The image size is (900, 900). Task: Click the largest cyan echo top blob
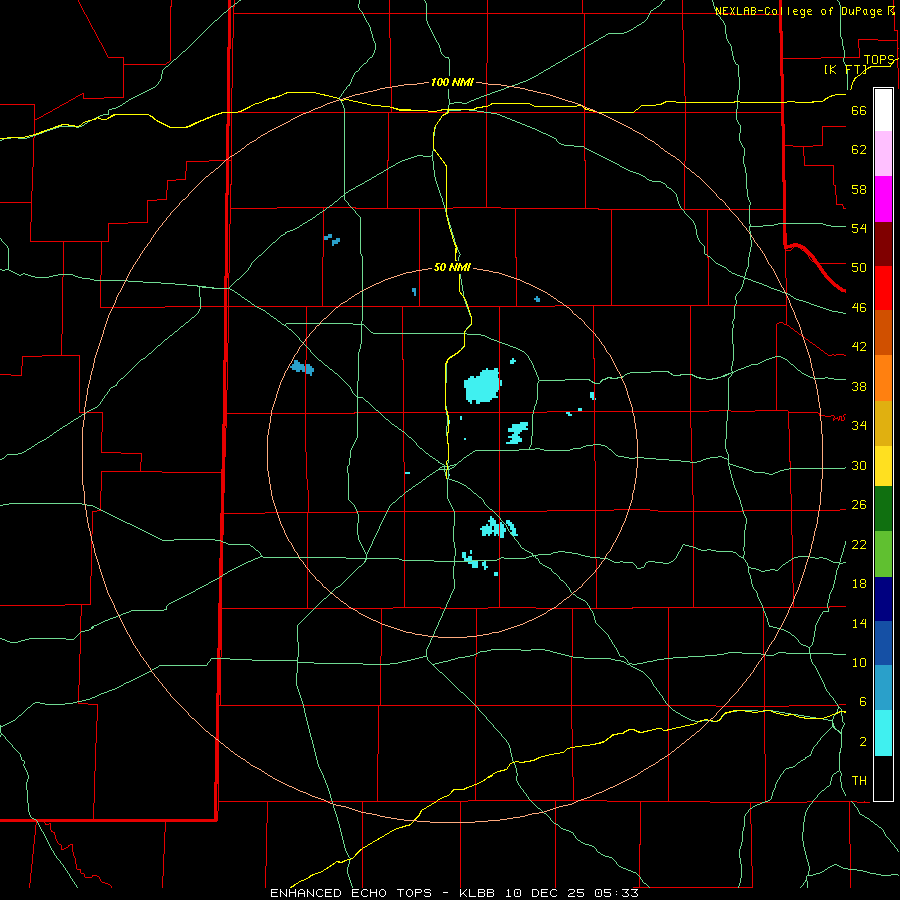click(x=482, y=386)
